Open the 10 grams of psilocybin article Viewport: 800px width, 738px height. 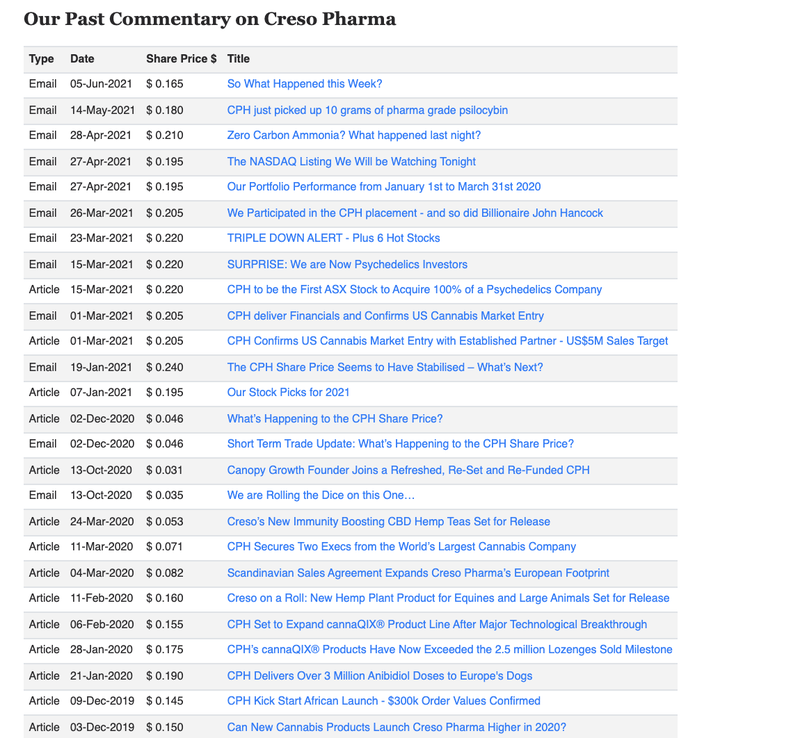(367, 110)
